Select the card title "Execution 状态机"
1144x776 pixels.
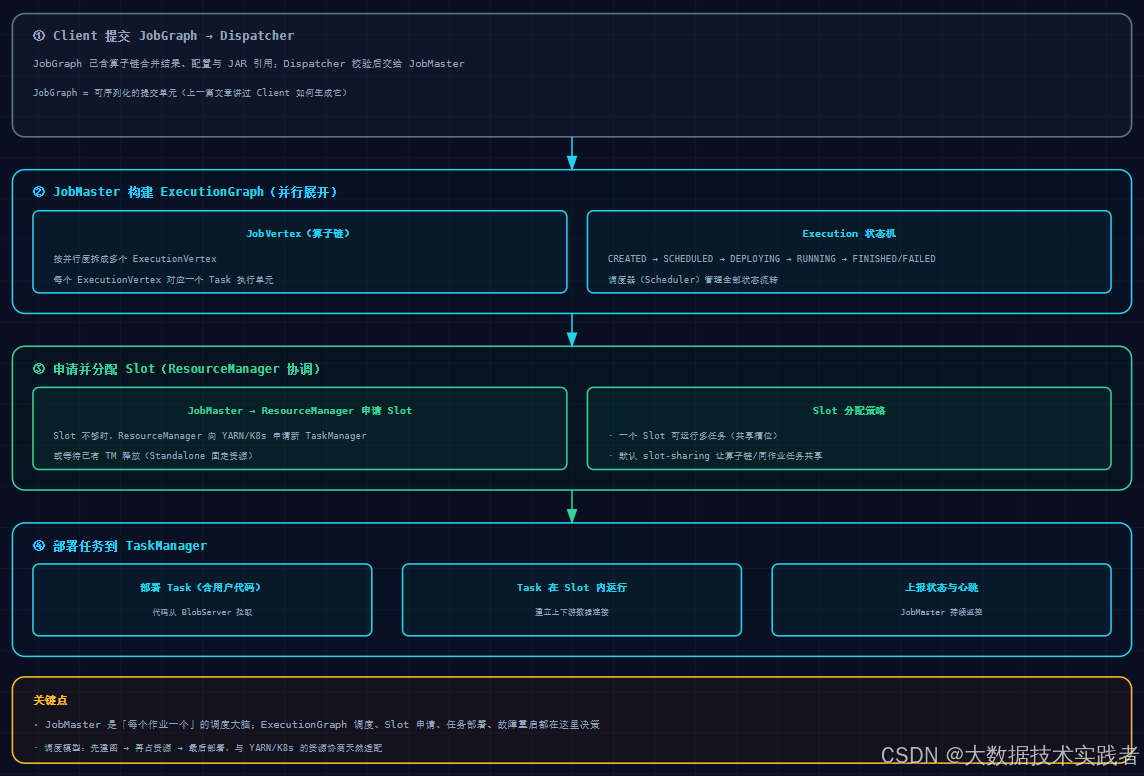tap(849, 233)
